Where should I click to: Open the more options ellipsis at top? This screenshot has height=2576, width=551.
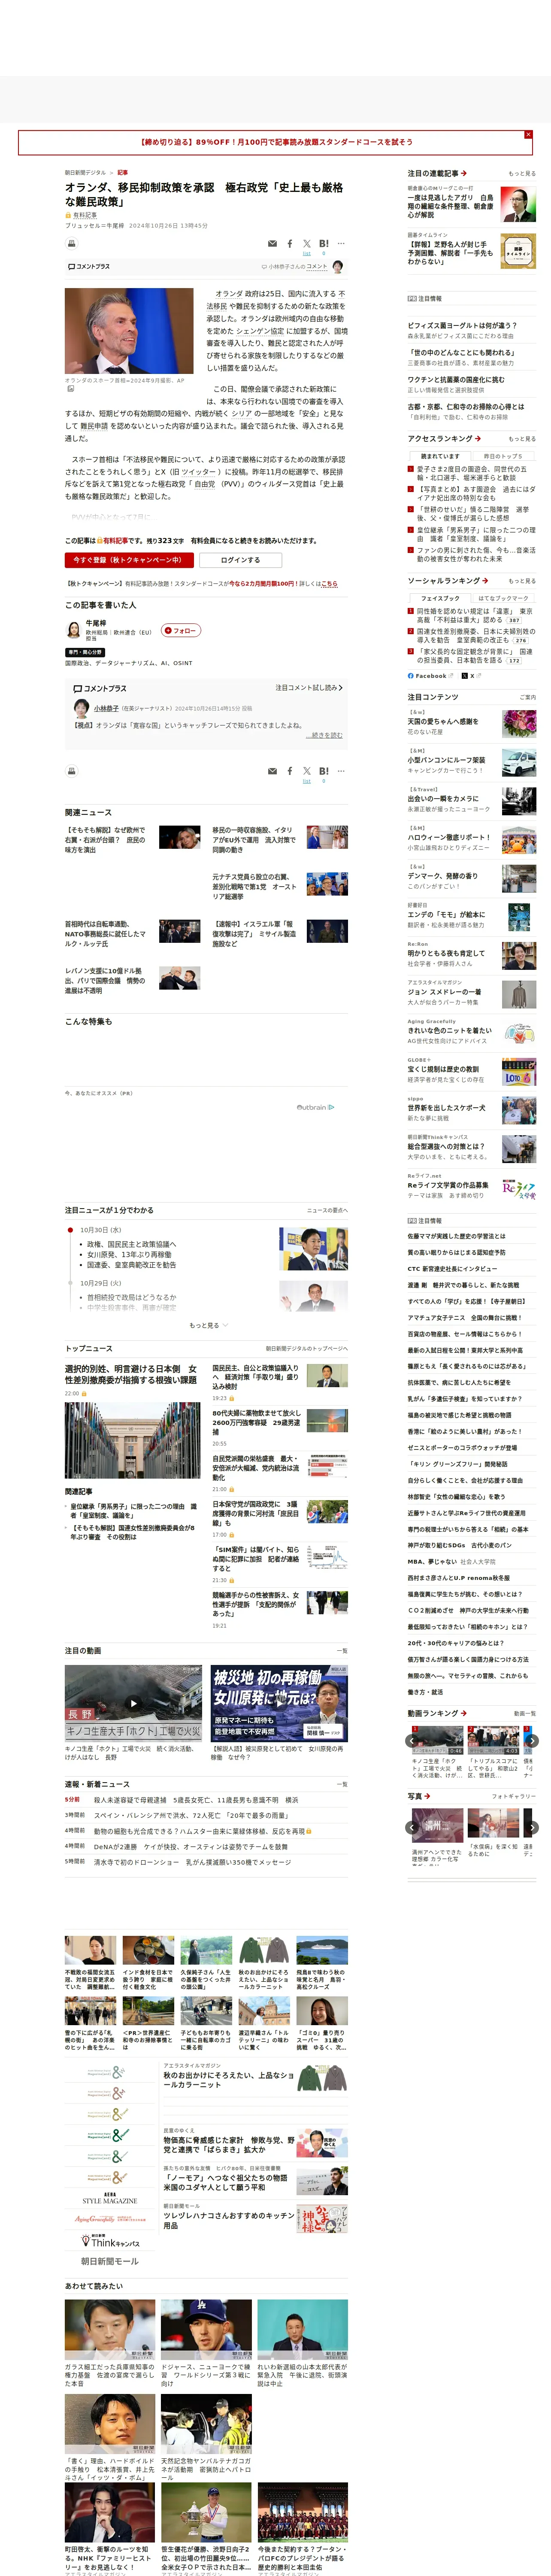coord(341,243)
